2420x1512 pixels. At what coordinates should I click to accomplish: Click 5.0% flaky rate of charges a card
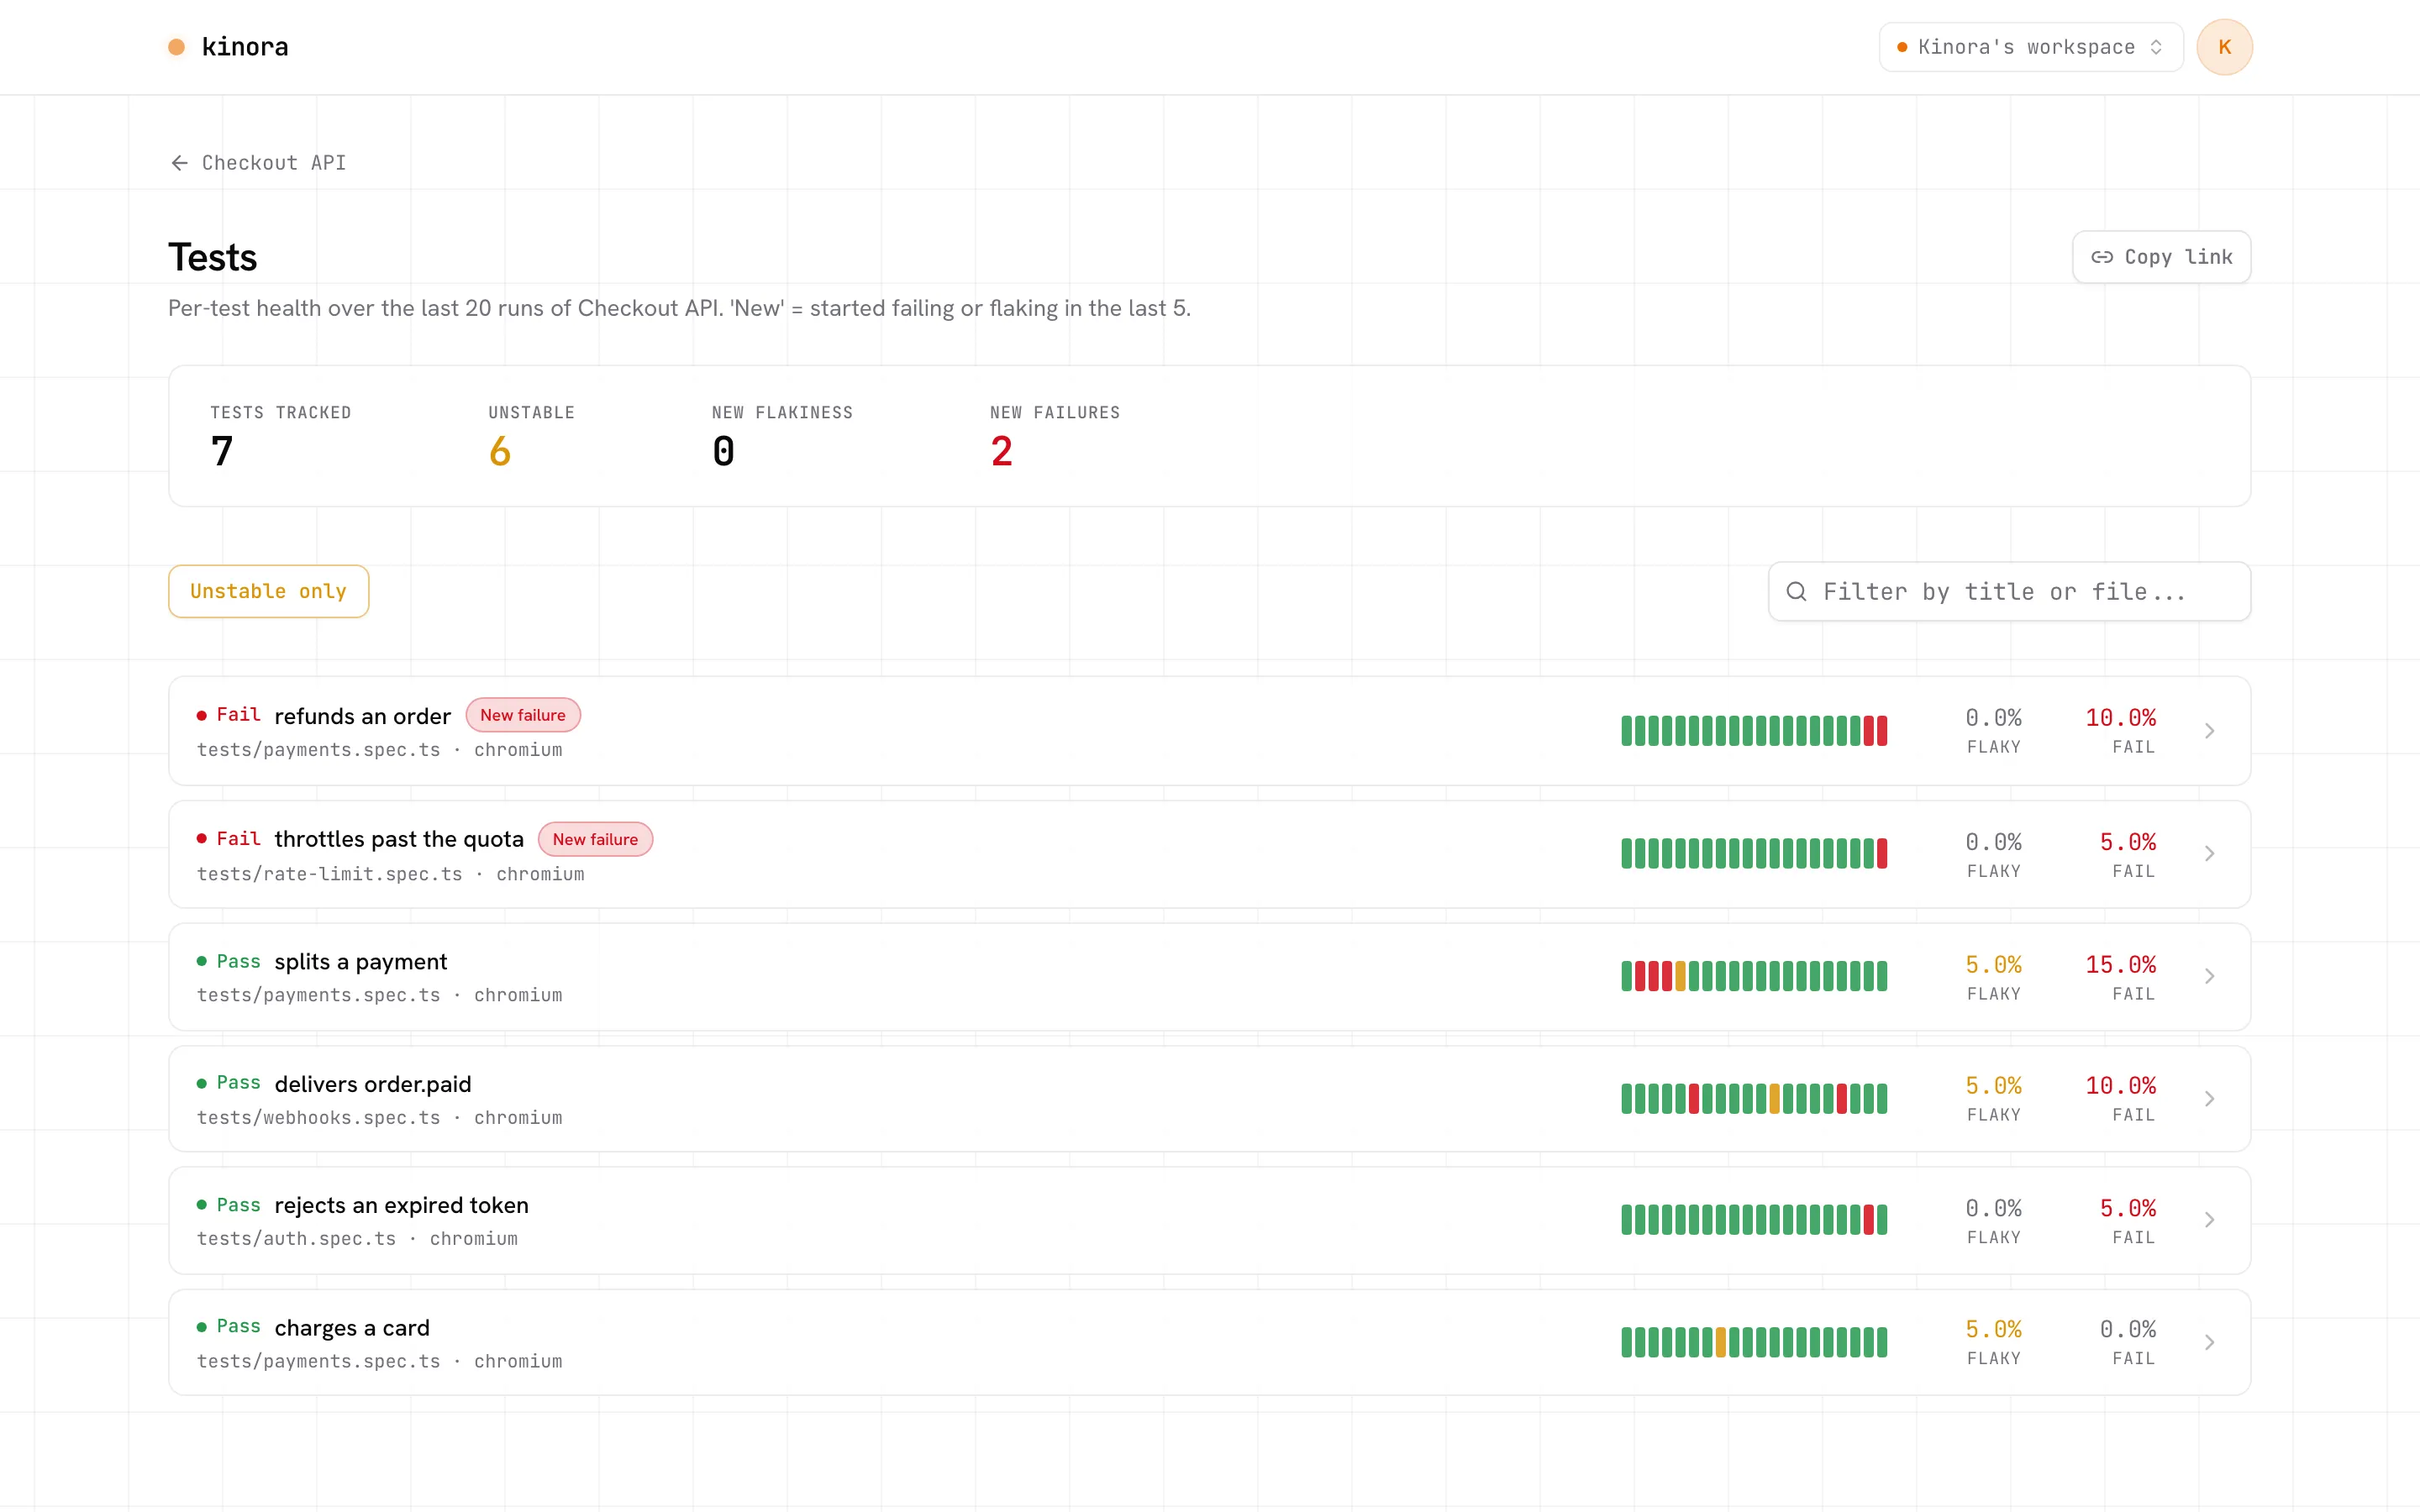coord(1993,1329)
